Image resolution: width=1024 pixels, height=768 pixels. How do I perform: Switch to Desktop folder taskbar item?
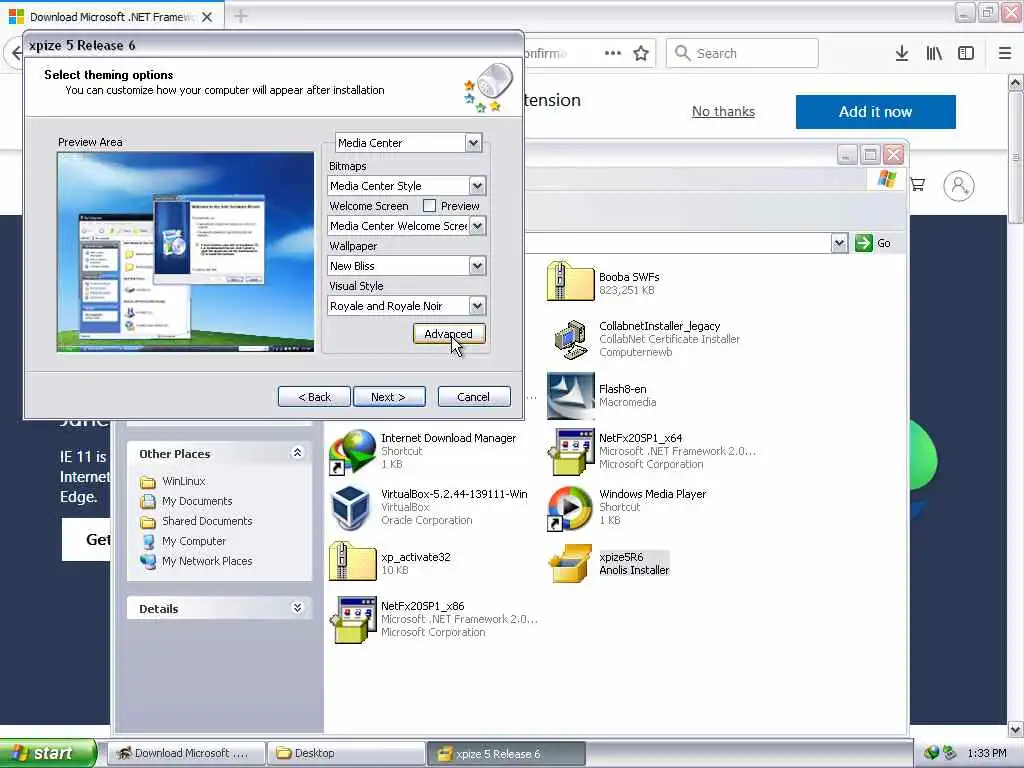click(346, 753)
